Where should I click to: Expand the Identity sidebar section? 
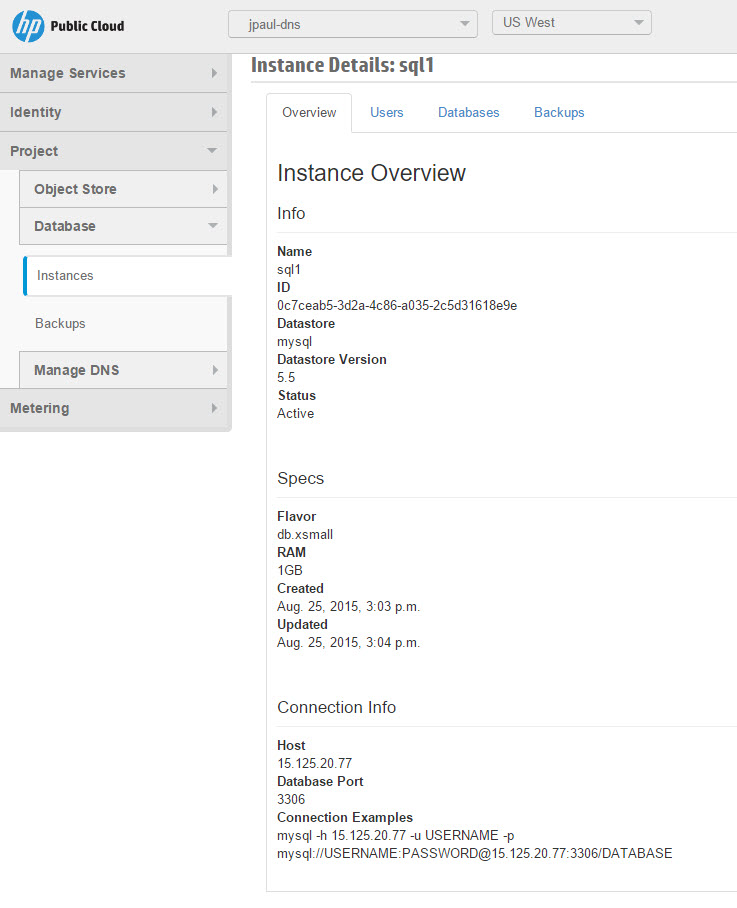point(113,112)
